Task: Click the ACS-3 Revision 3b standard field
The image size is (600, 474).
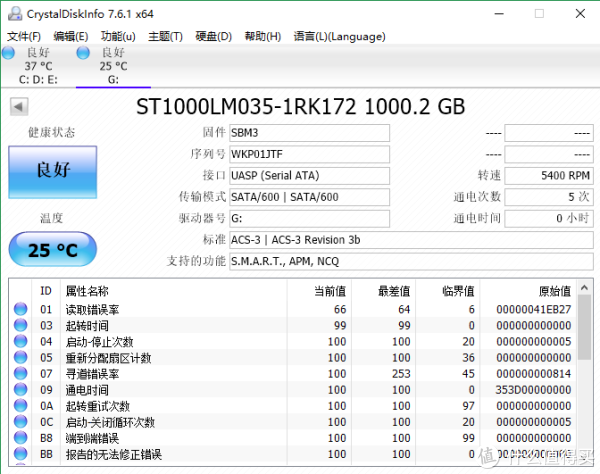Action: (411, 240)
